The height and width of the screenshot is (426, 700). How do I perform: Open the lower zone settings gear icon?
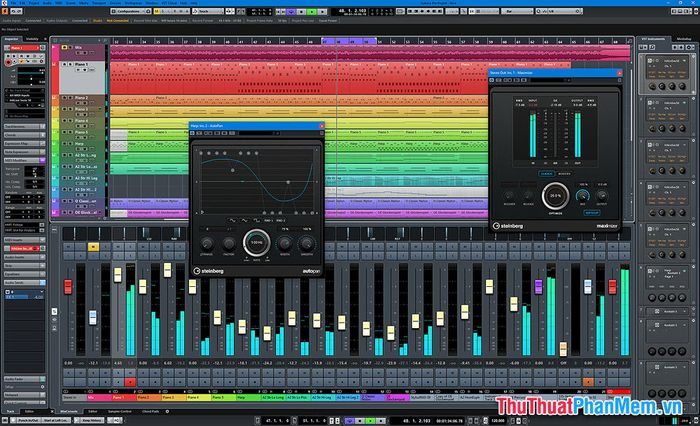click(167, 411)
